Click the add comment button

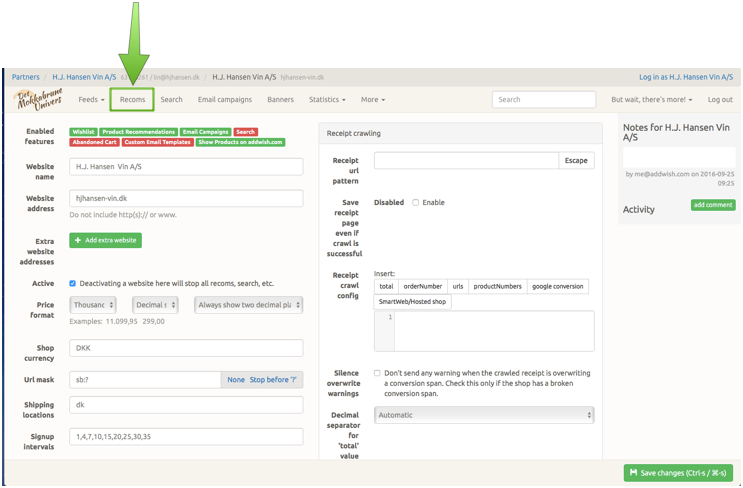click(713, 205)
